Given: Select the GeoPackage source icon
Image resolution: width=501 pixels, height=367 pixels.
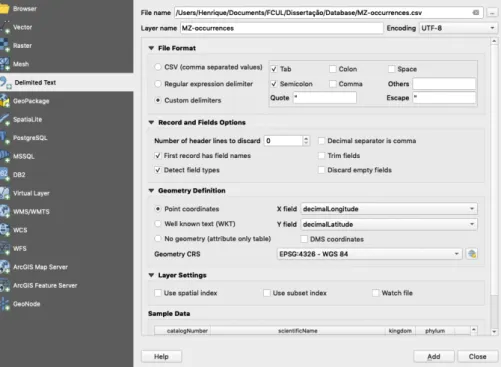Looking at the screenshot, I should pos(5,101).
